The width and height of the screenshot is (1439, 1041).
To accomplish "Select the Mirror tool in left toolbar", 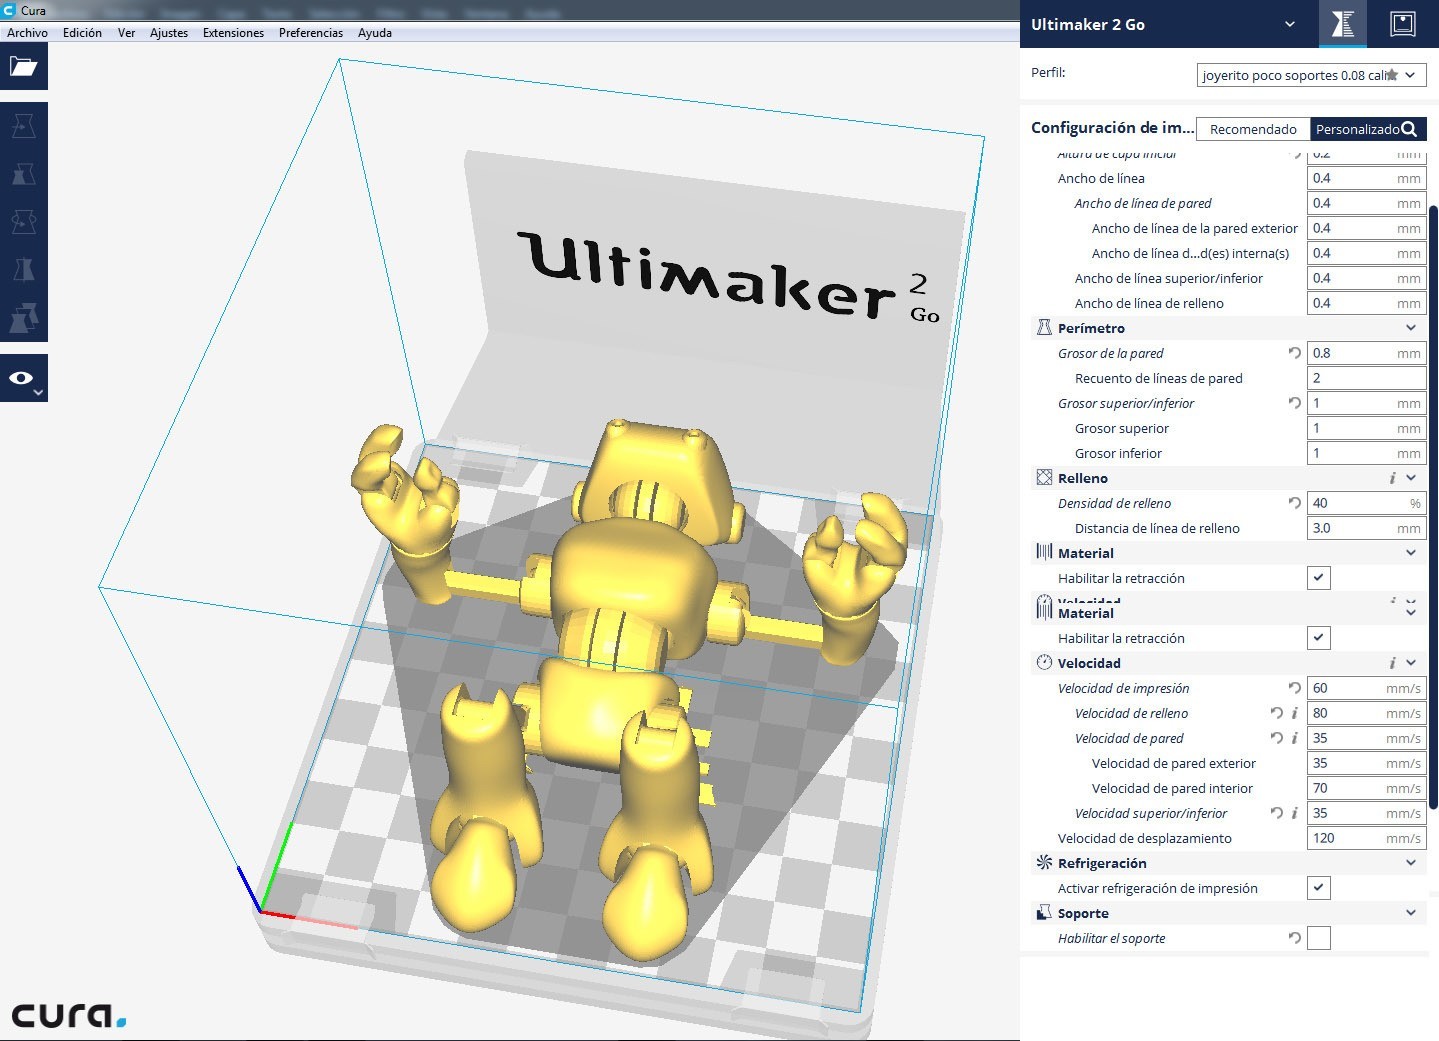I will click(23, 270).
